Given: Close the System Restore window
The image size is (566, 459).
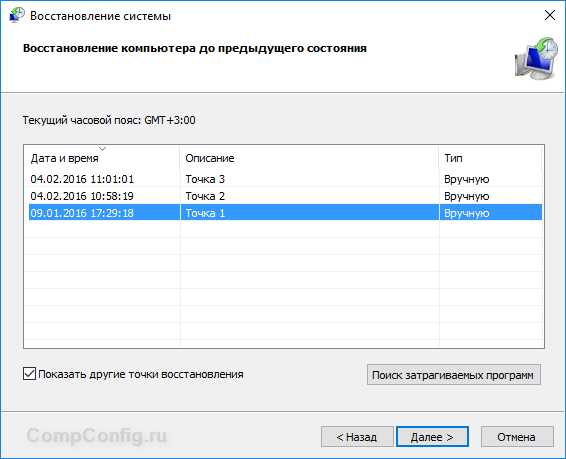Looking at the screenshot, I should coord(550,15).
